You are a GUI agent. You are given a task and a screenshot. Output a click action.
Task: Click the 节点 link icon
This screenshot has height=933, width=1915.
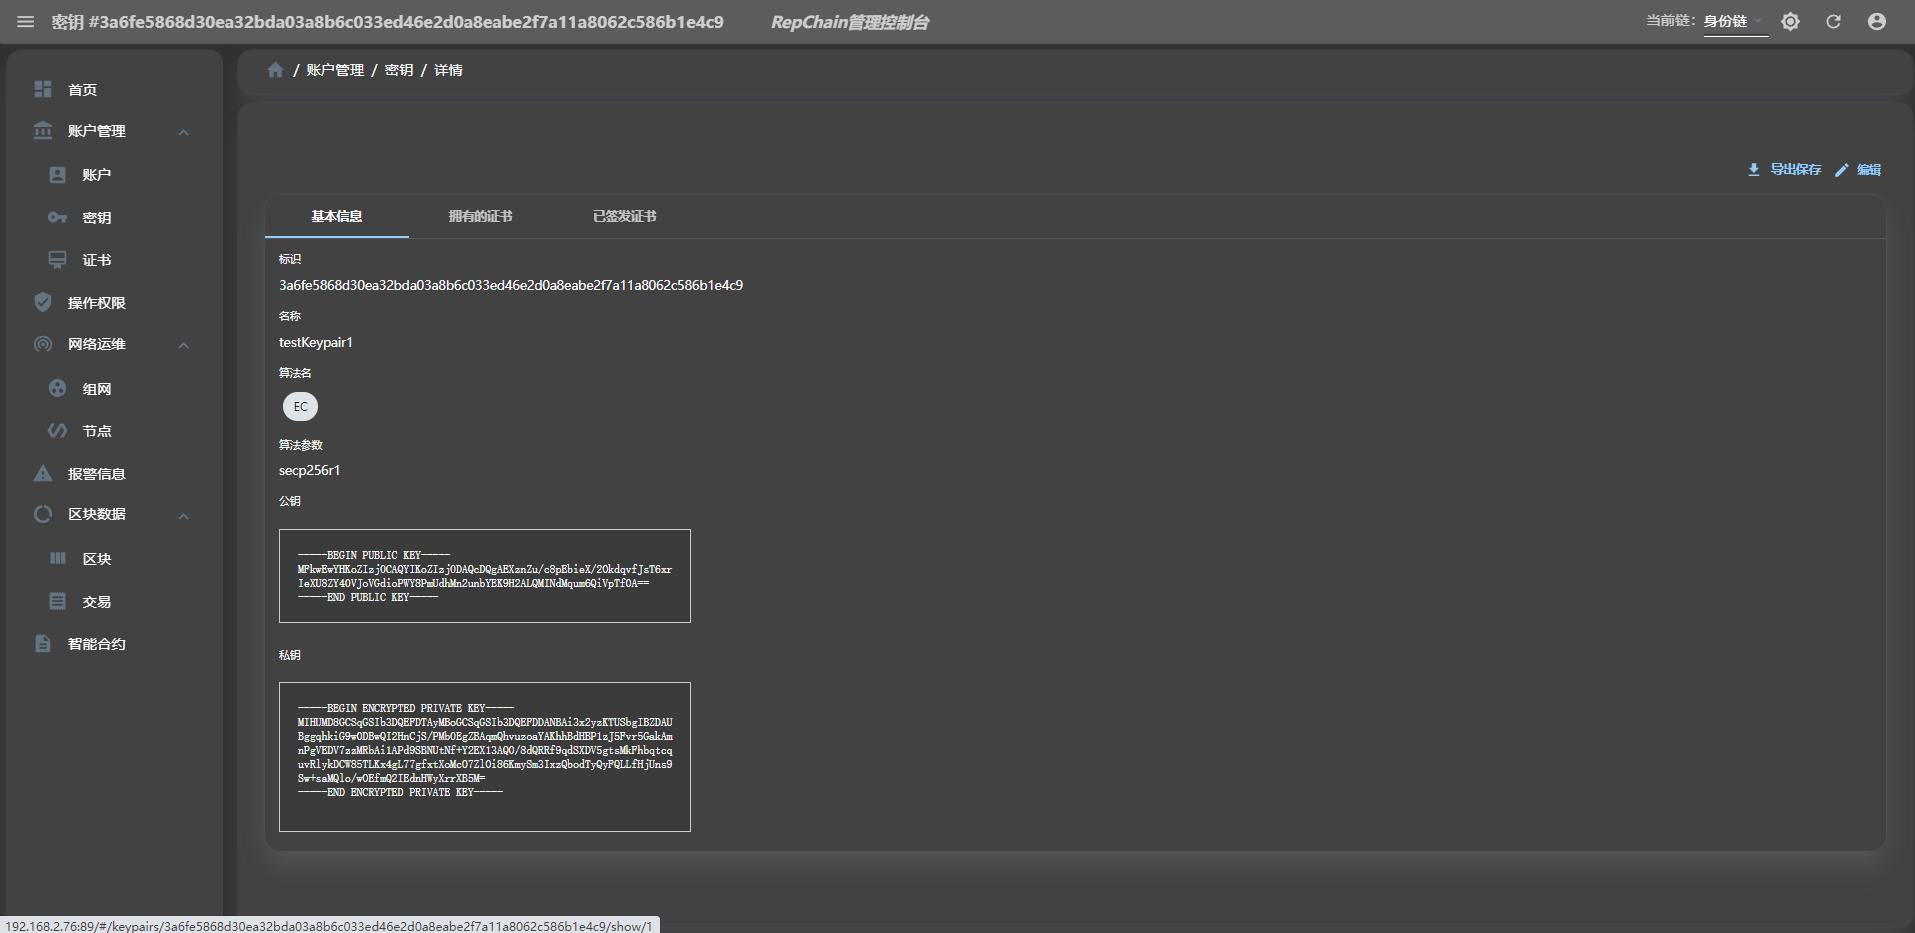click(58, 431)
